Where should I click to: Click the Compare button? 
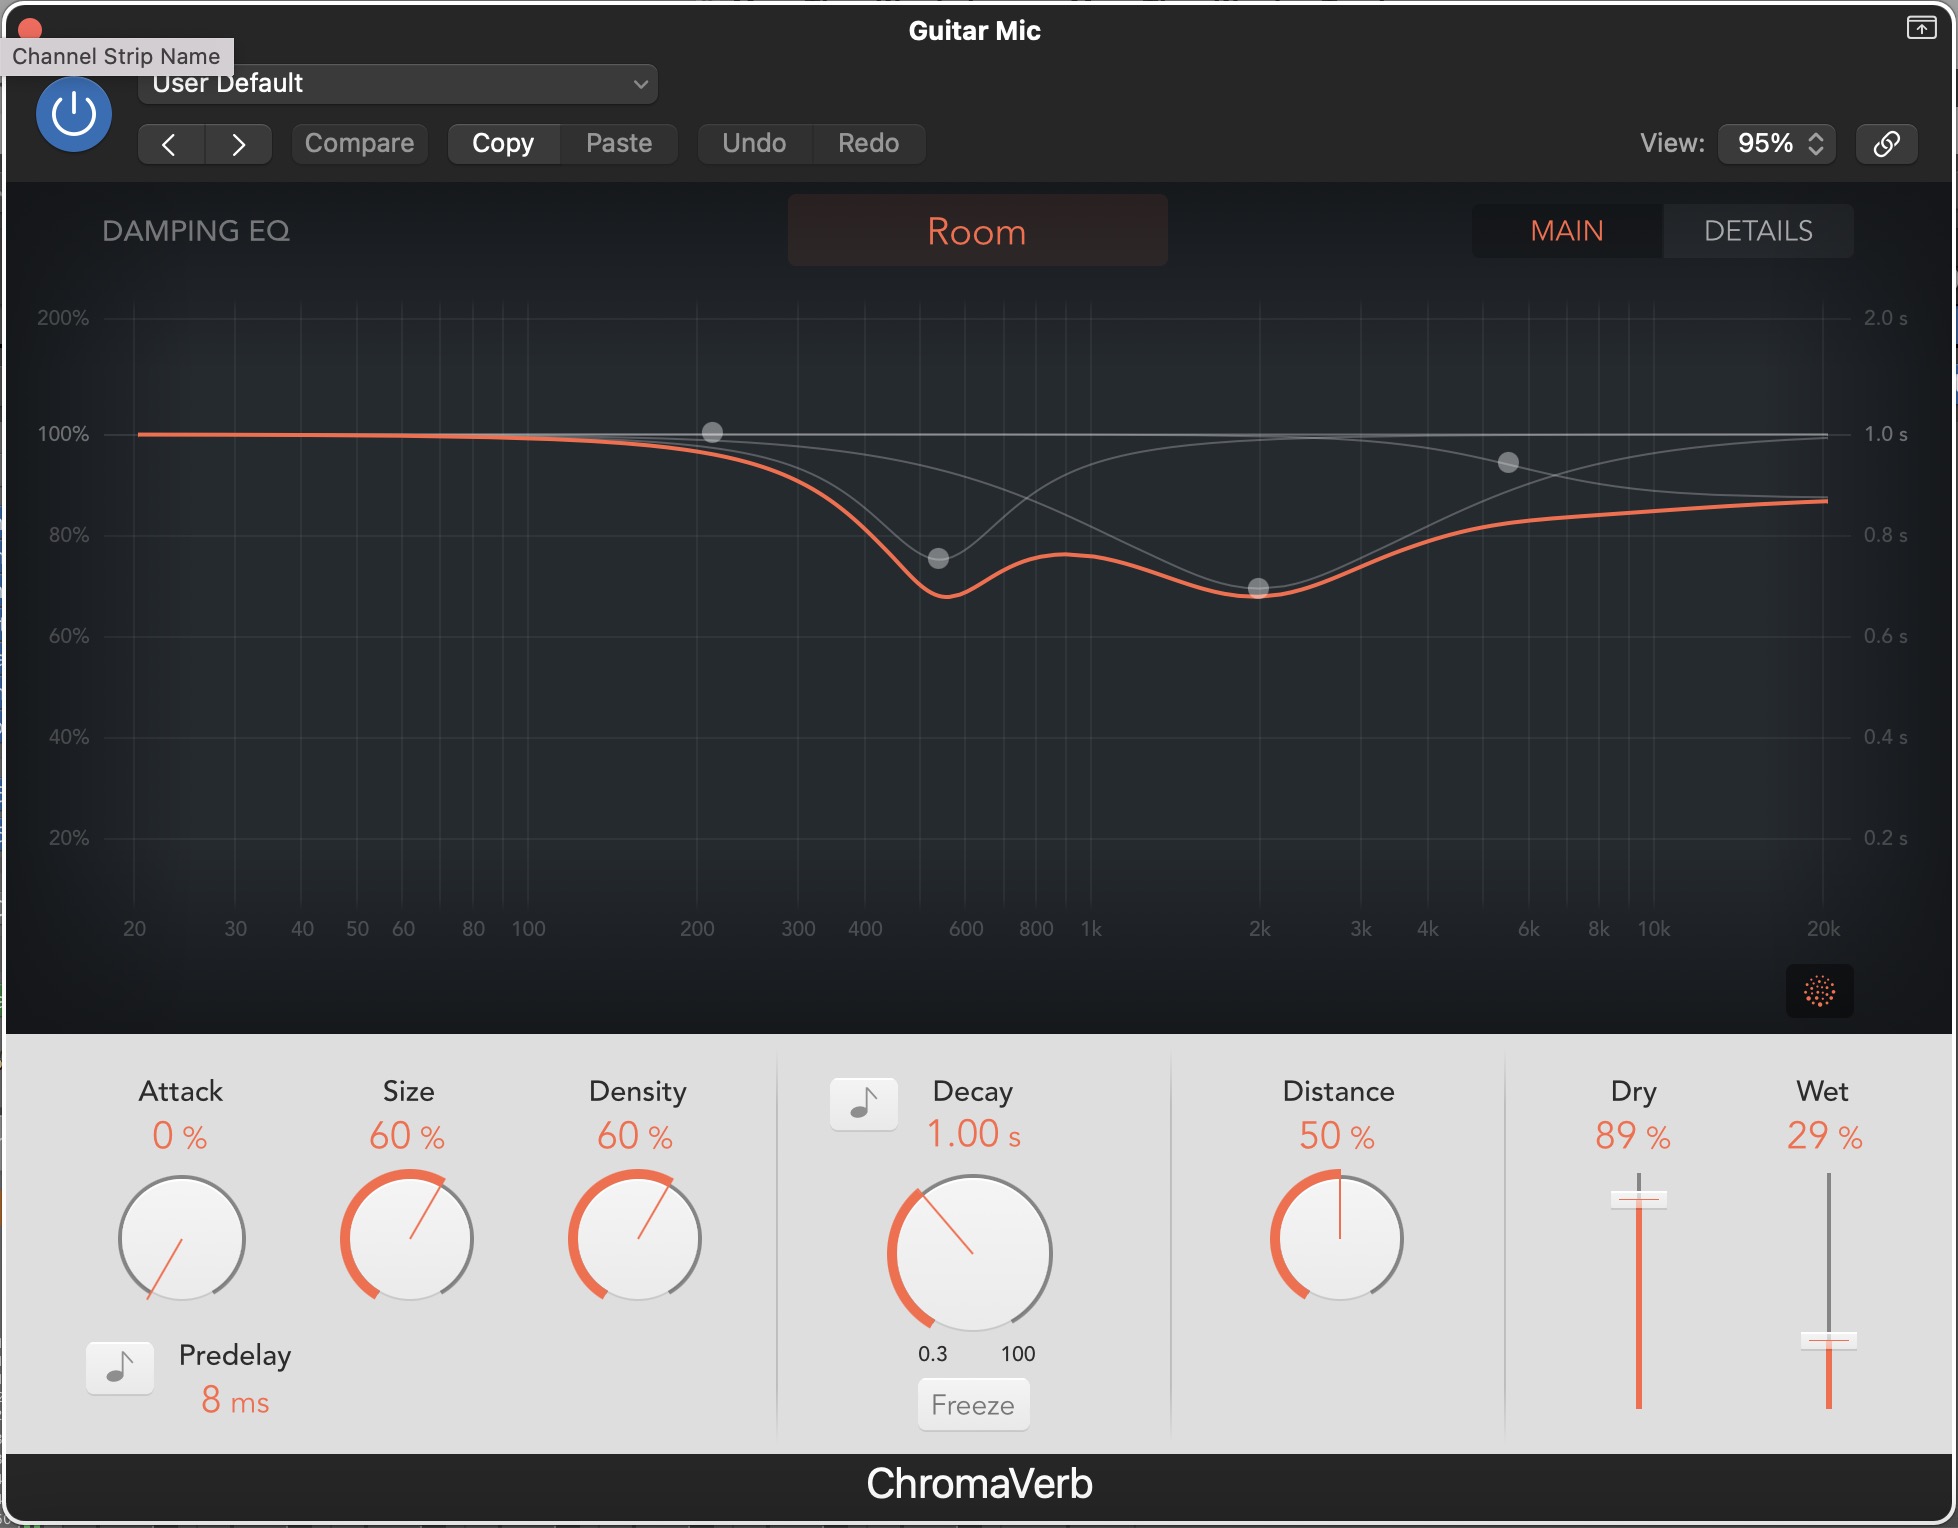click(359, 144)
